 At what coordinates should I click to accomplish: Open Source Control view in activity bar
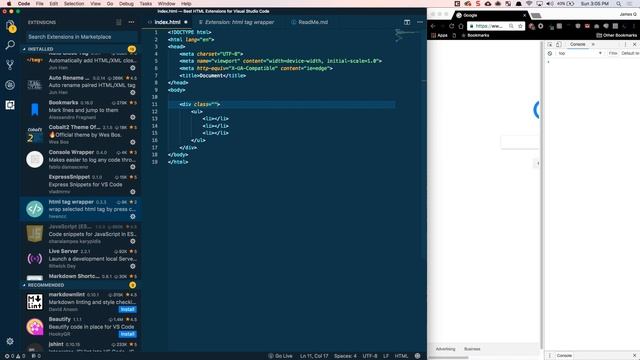[x=10, y=65]
